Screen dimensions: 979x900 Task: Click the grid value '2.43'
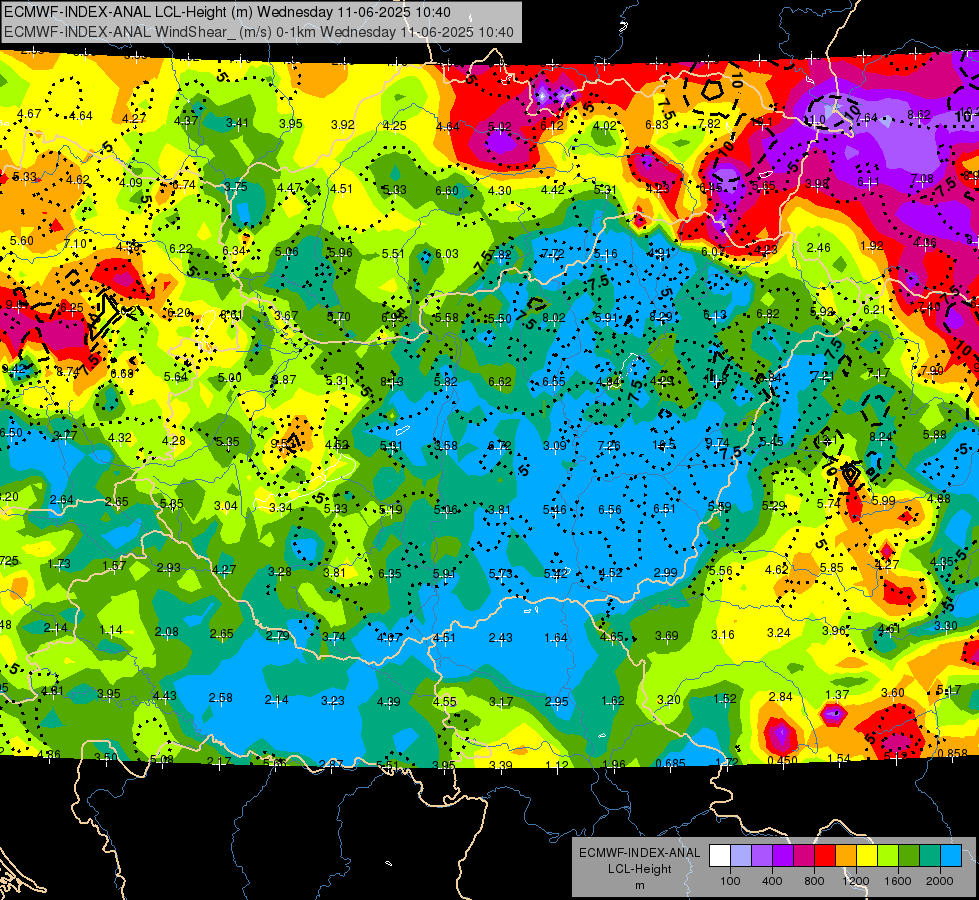(500, 638)
